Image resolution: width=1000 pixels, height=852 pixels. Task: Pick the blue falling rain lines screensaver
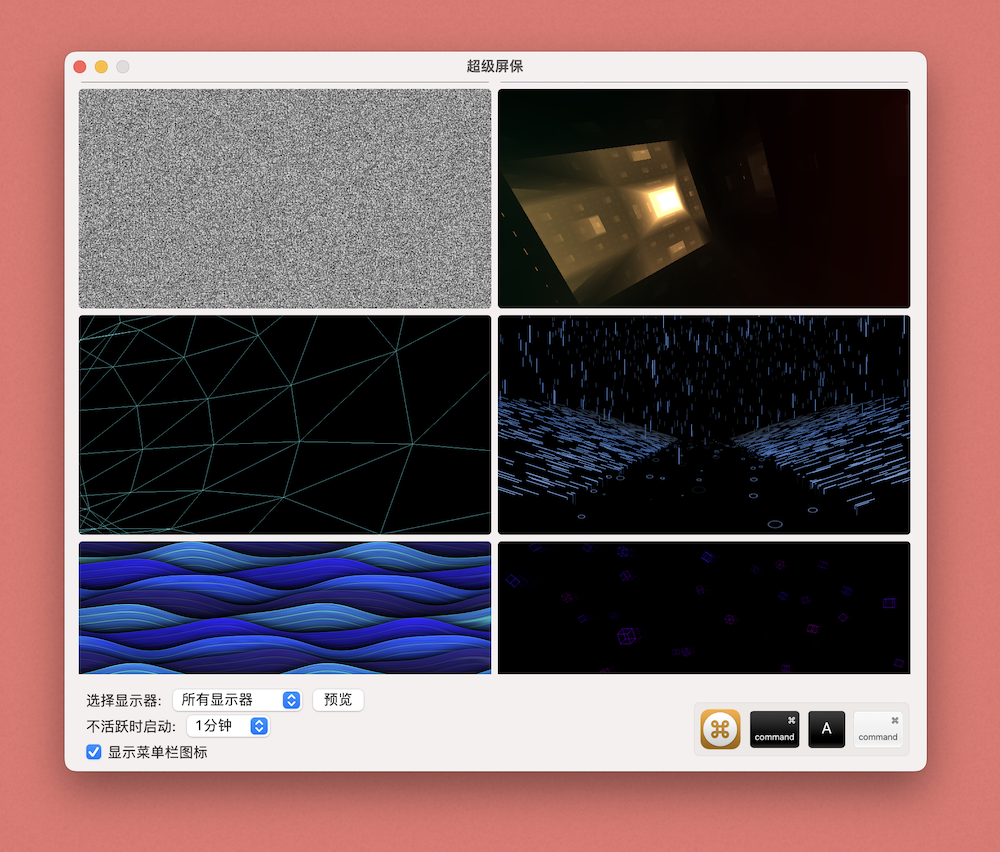coord(704,425)
